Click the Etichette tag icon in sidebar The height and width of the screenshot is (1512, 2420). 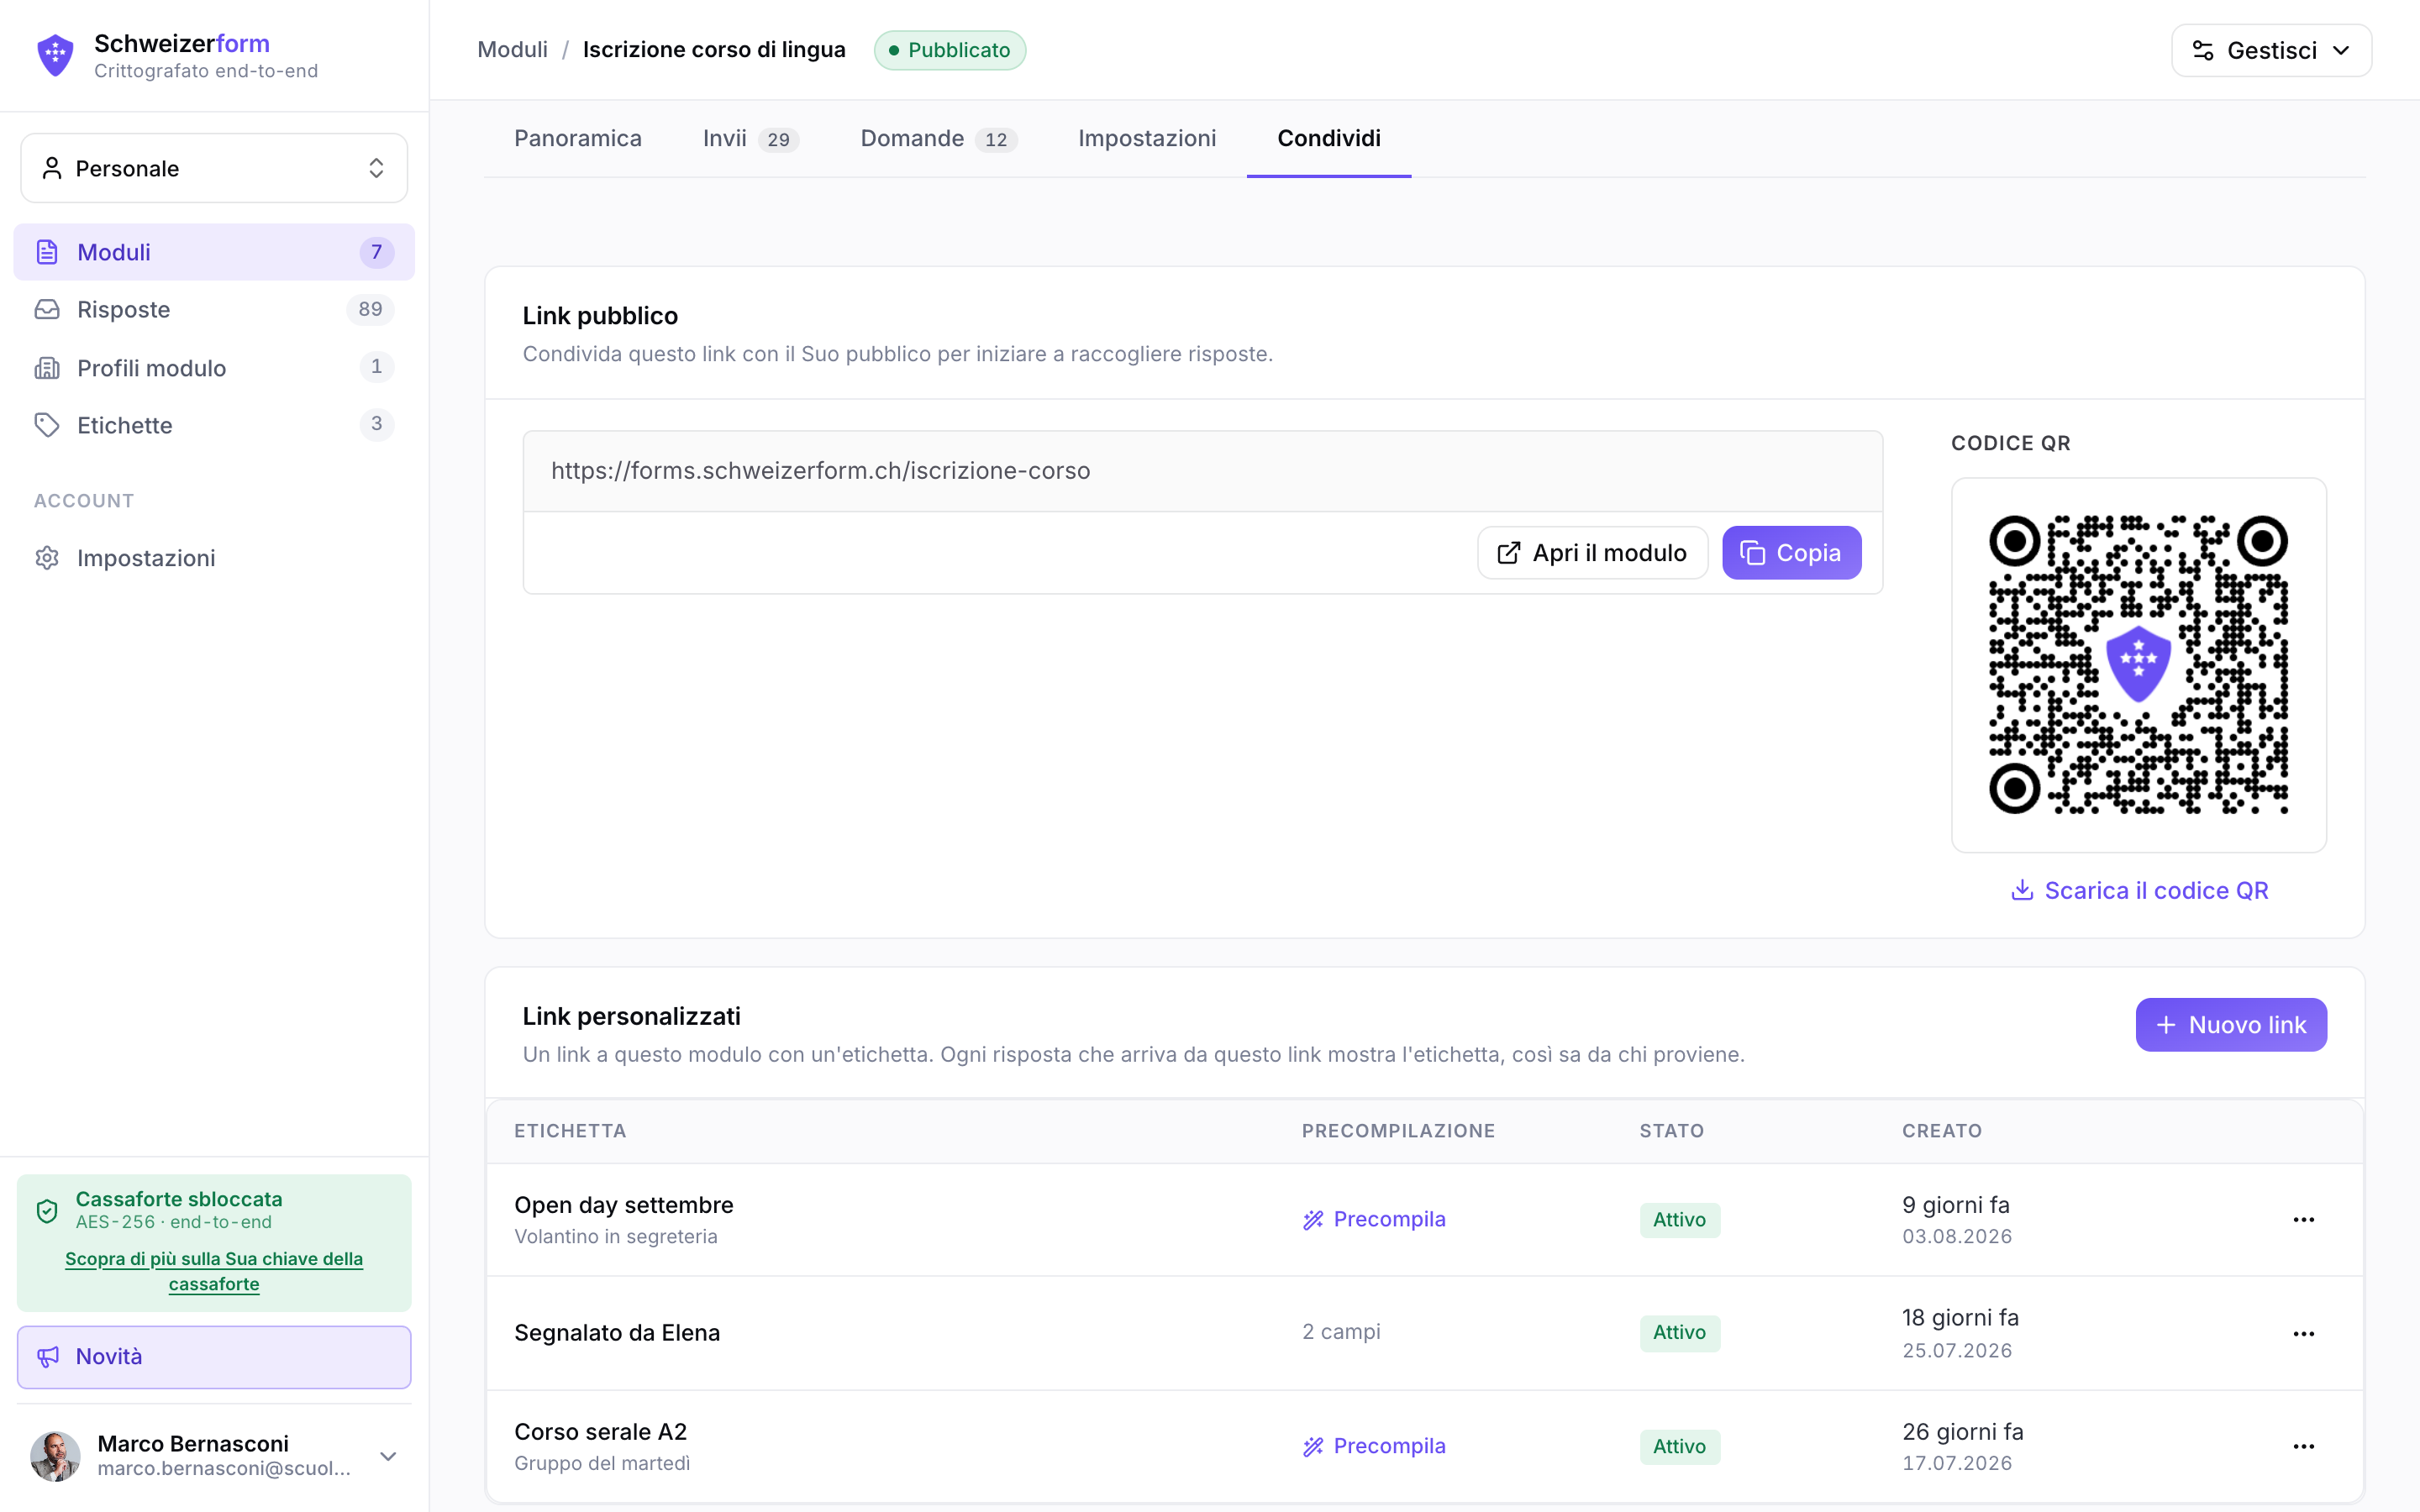47,425
